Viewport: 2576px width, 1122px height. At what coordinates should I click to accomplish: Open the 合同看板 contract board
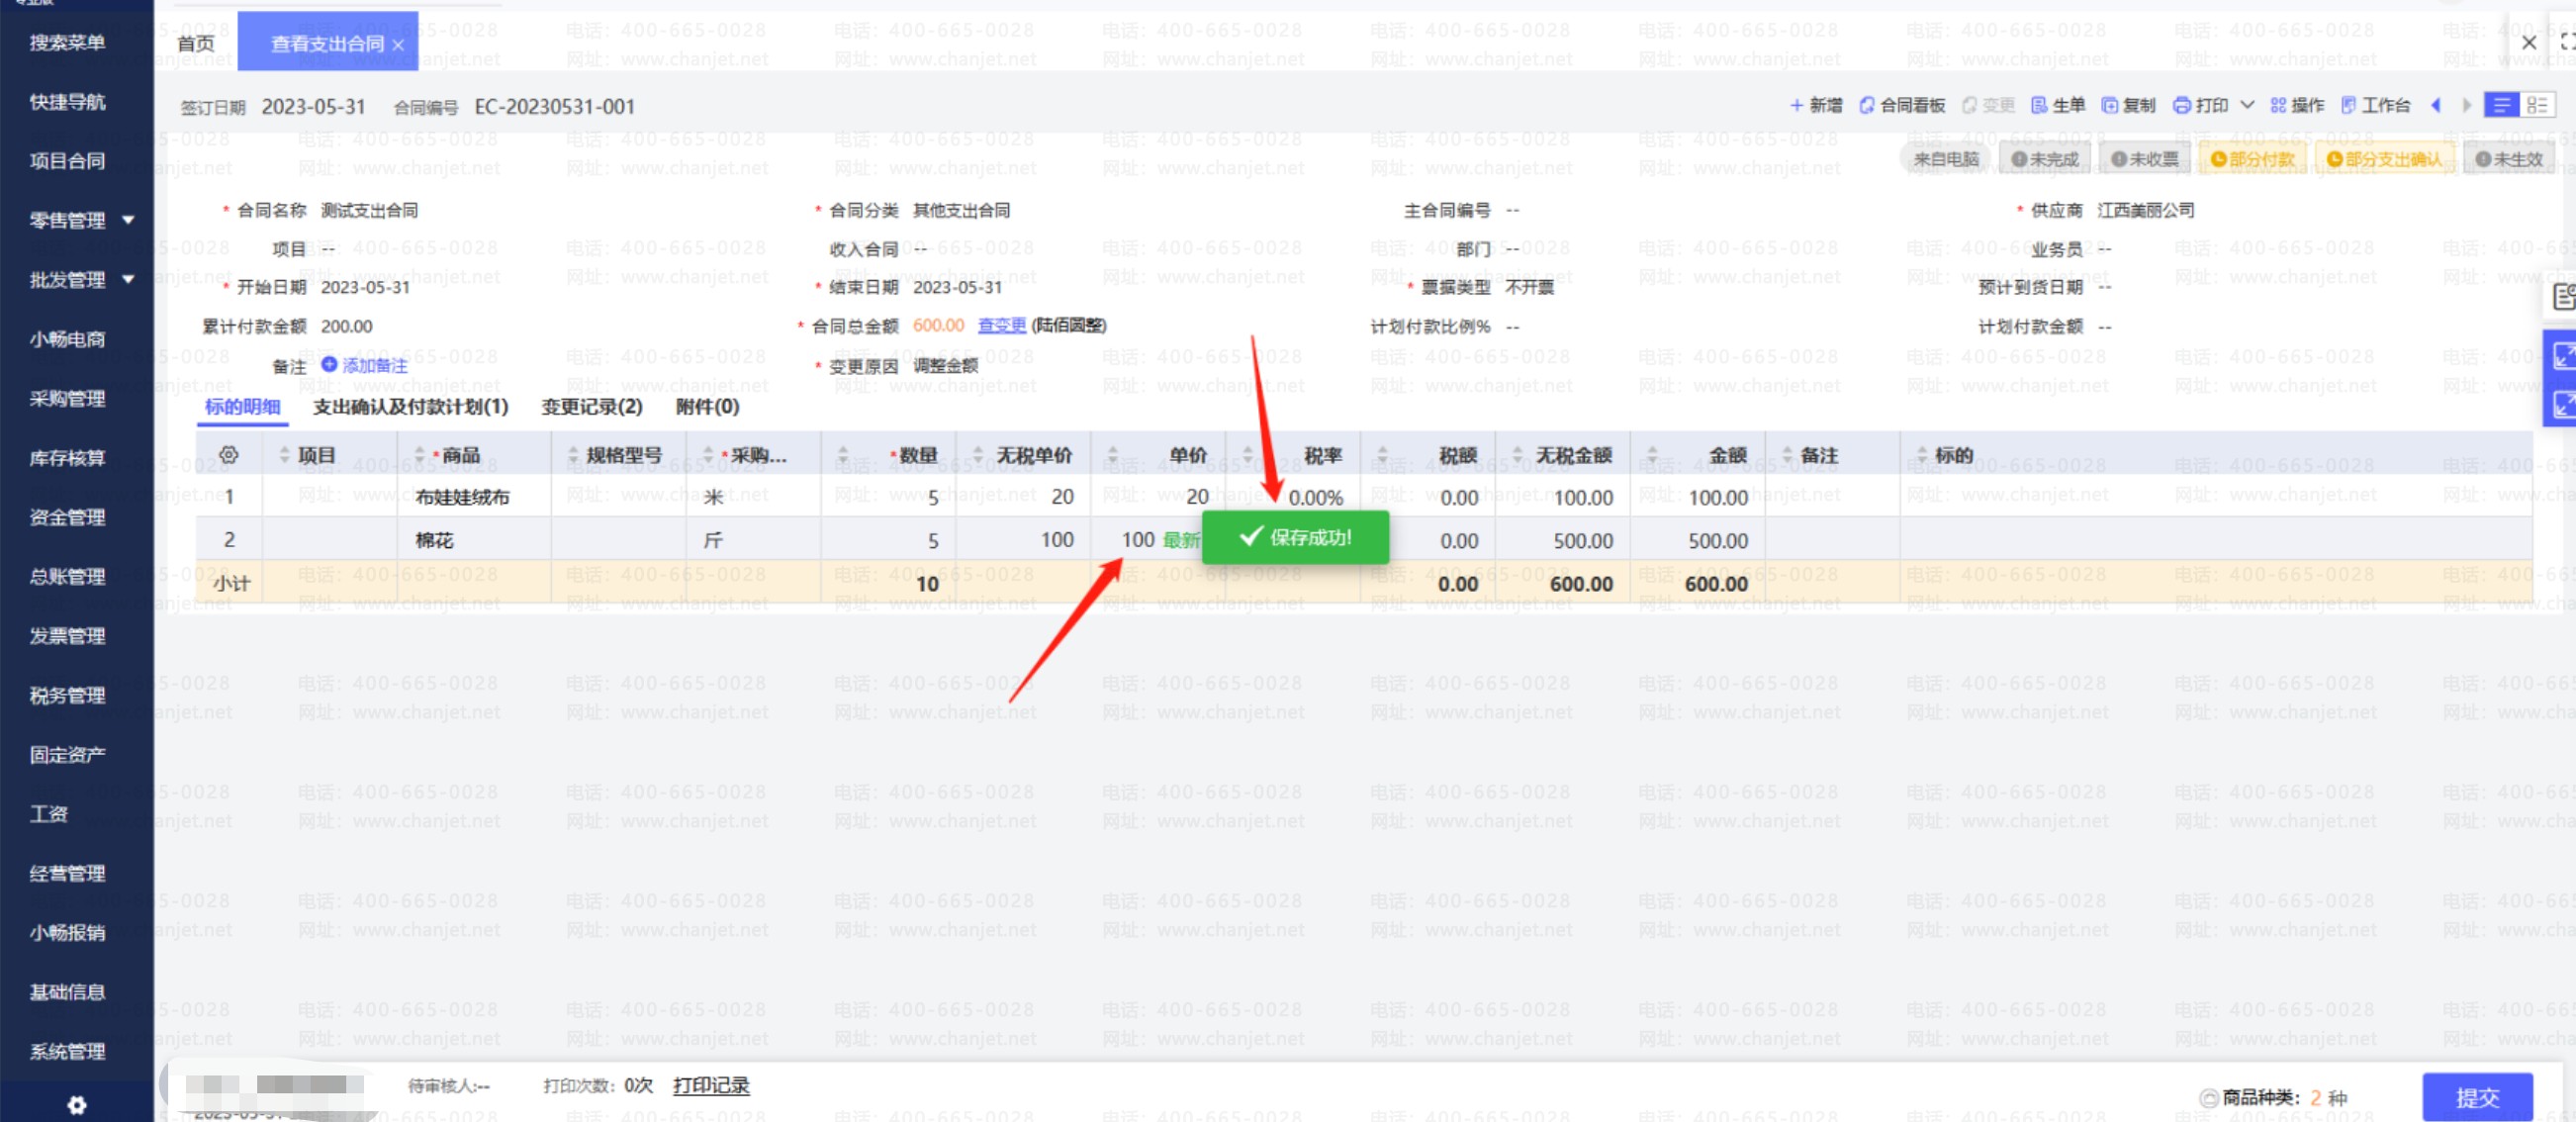click(x=1901, y=105)
